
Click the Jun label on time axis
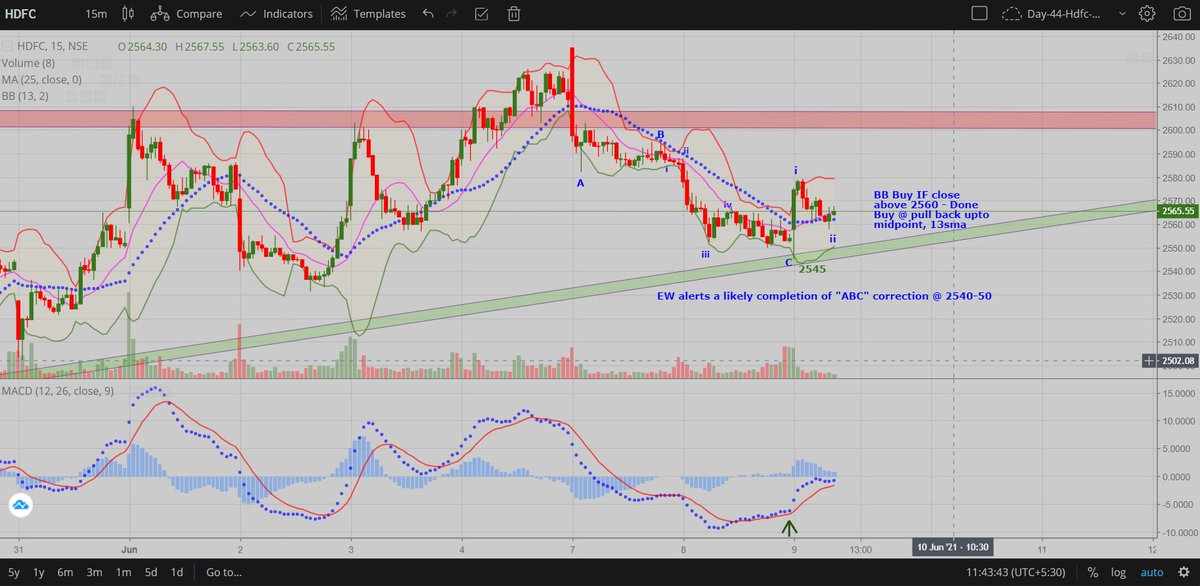(x=130, y=548)
